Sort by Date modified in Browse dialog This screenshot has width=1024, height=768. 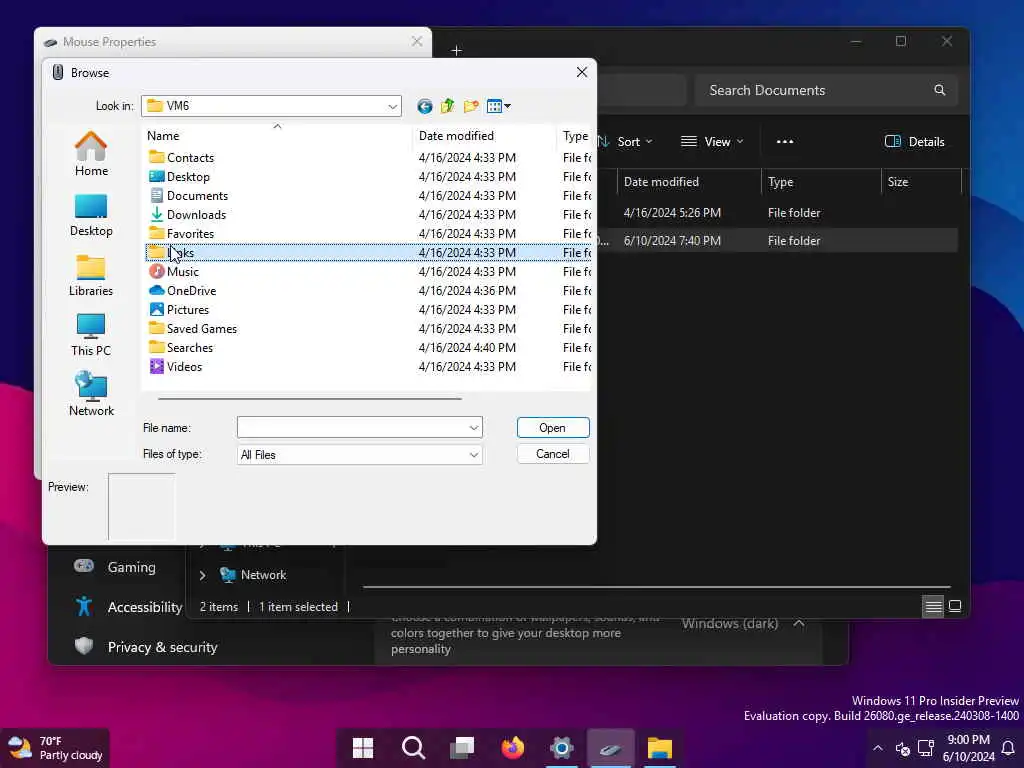click(456, 135)
